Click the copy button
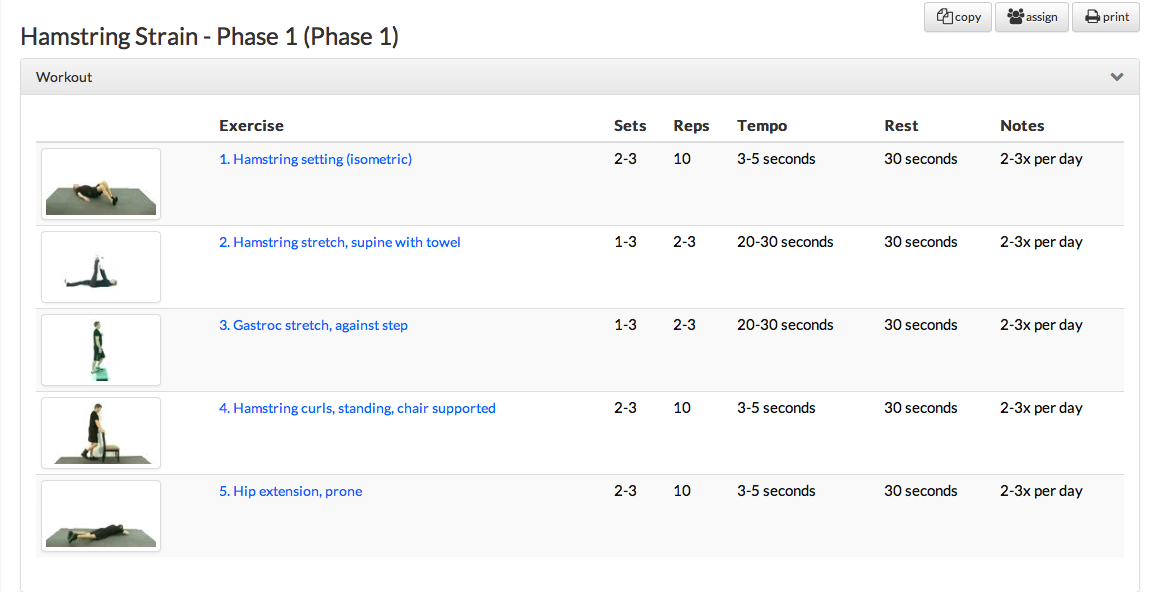Viewport: 1155px width, 592px height. click(957, 17)
